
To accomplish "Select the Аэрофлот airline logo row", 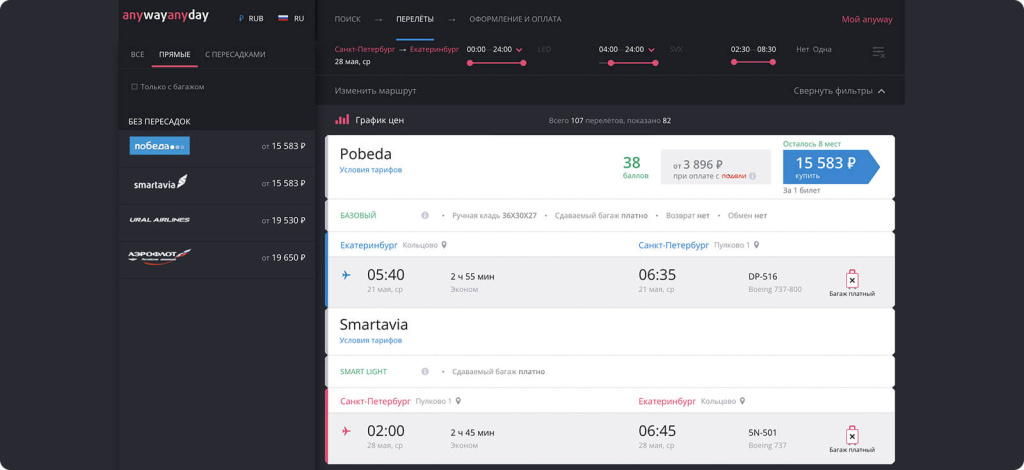I will coord(217,258).
